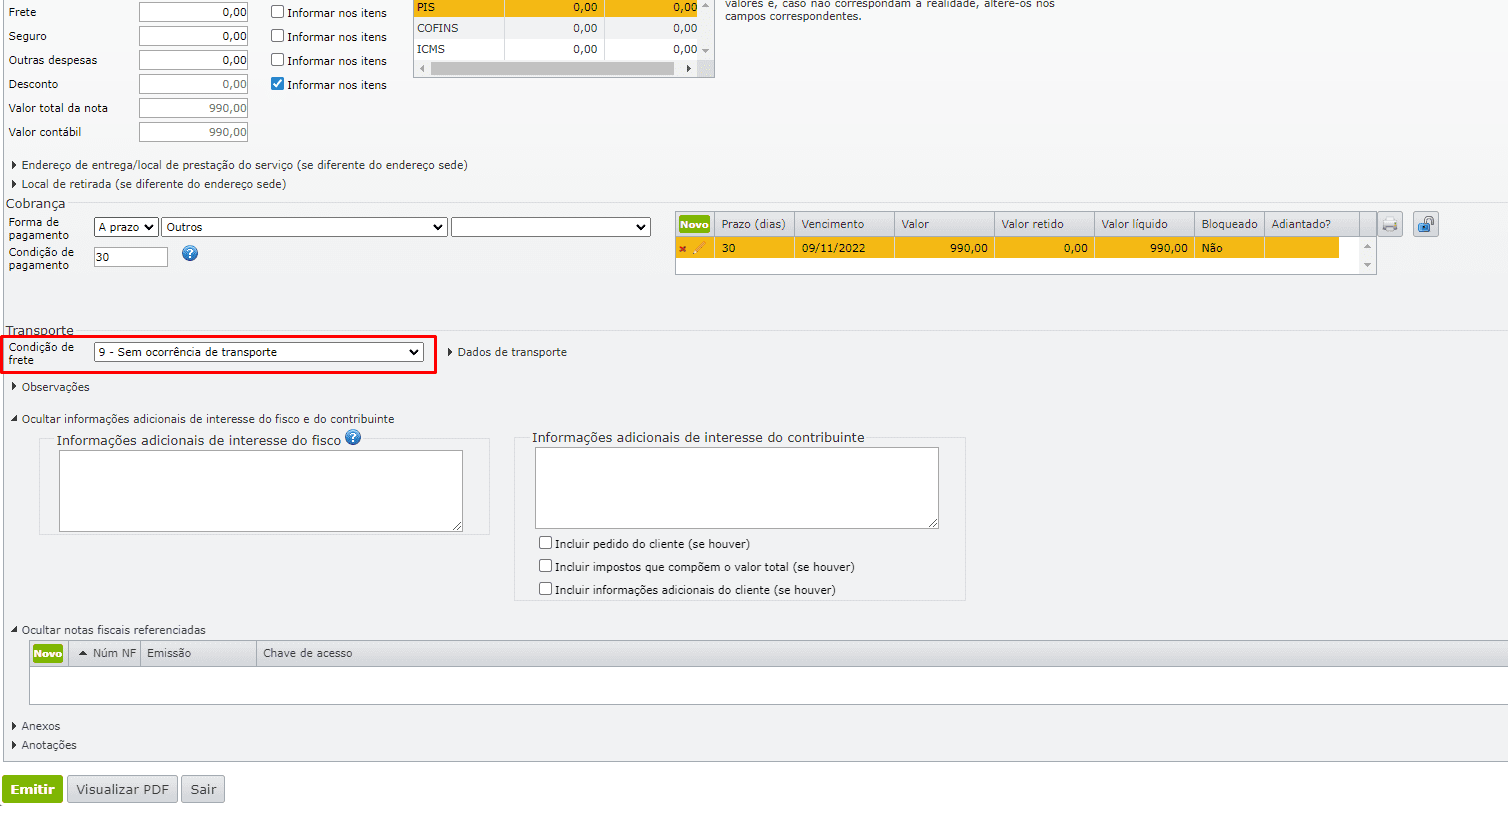Click the Adiantado? column header
The image size is (1508, 816).
tap(1312, 224)
